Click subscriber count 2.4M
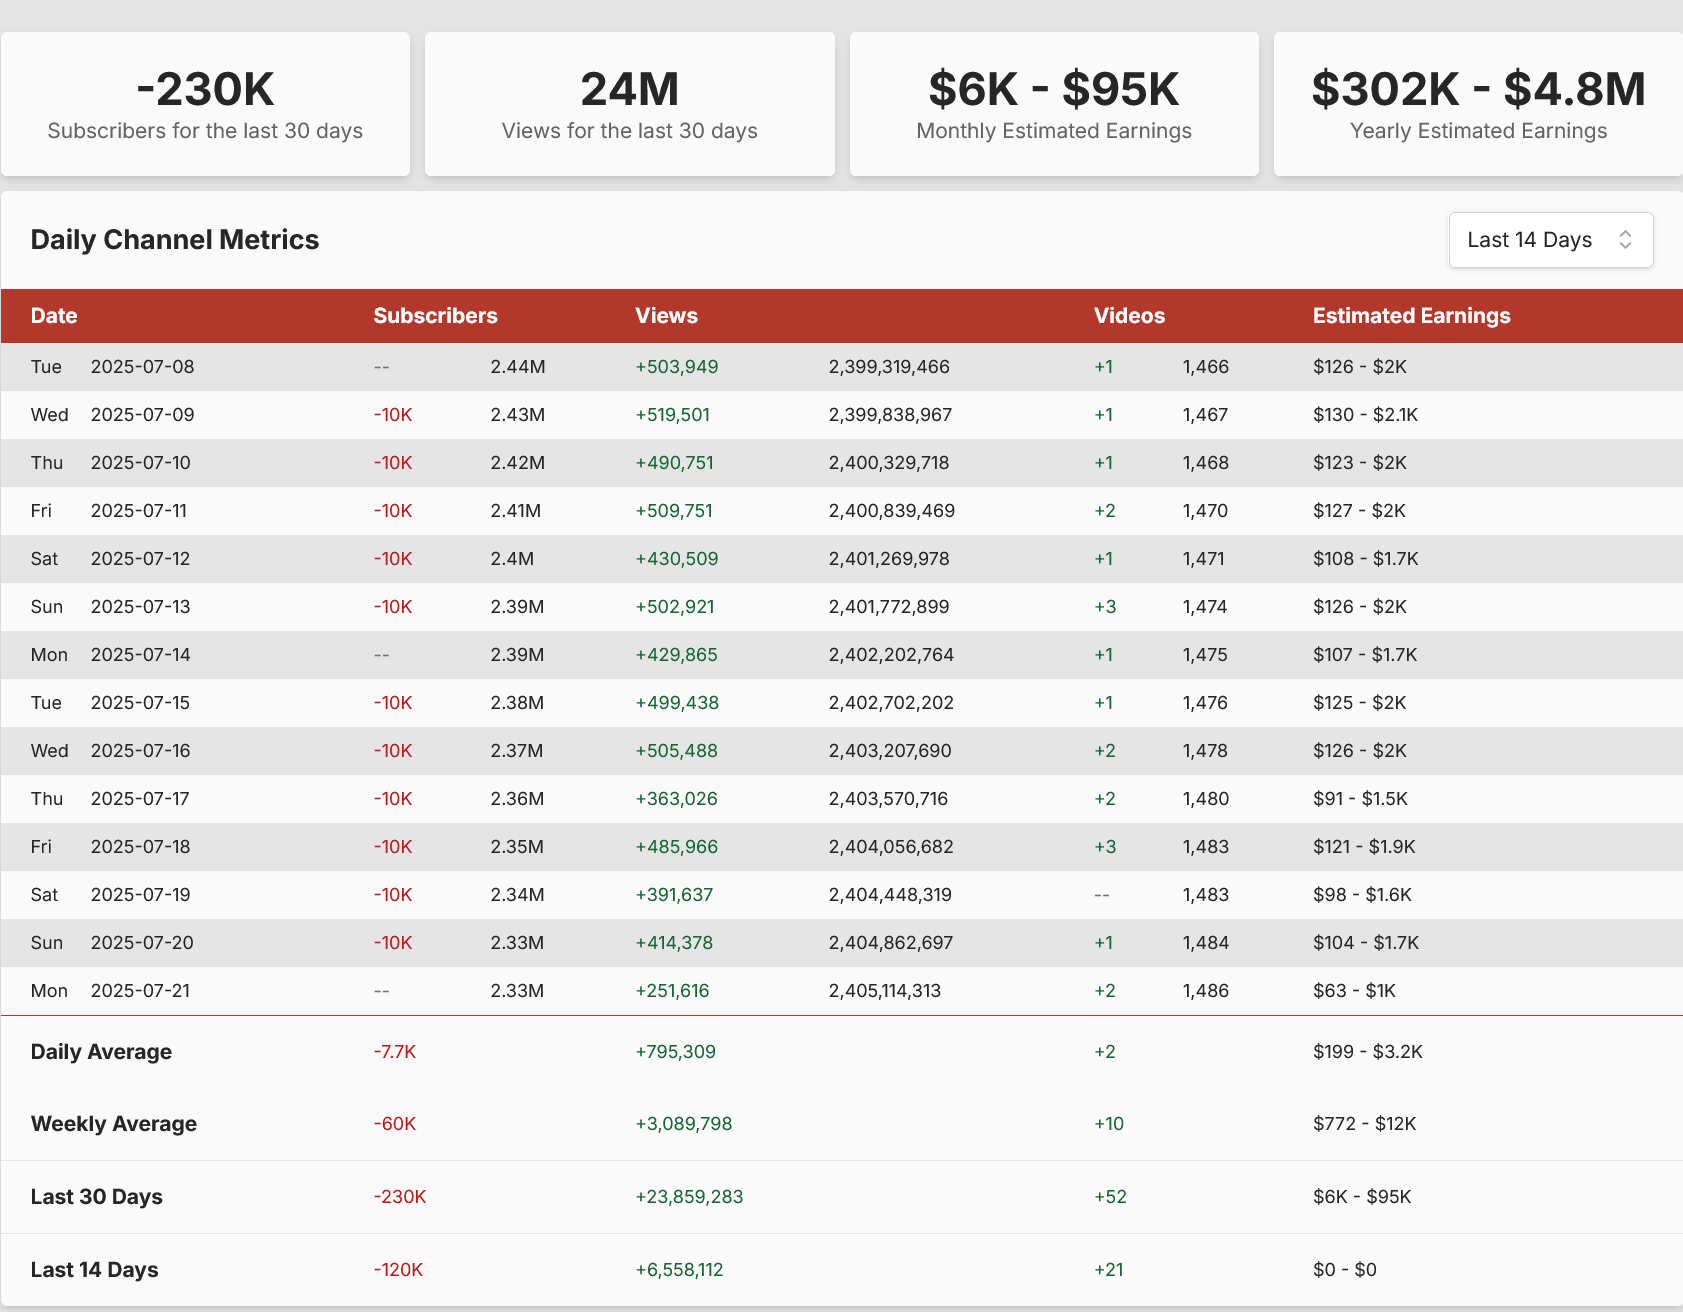 coord(512,559)
